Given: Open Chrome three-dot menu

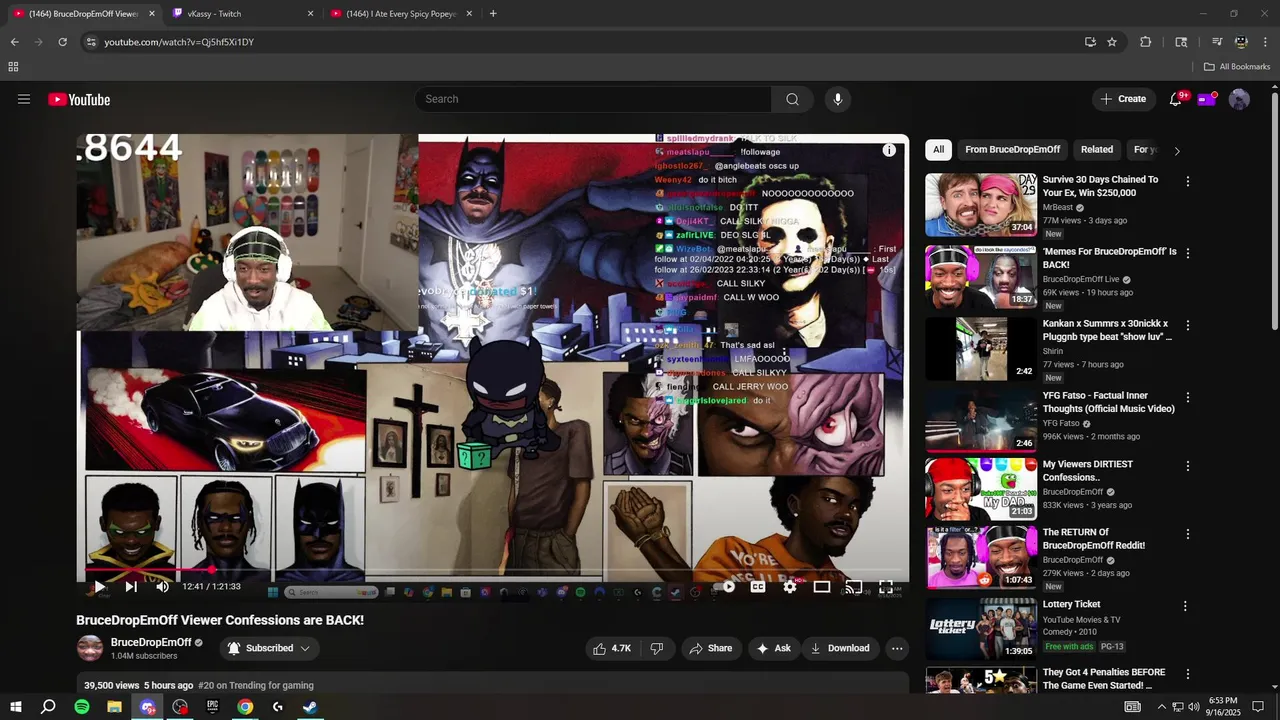Looking at the screenshot, I should 1265,42.
